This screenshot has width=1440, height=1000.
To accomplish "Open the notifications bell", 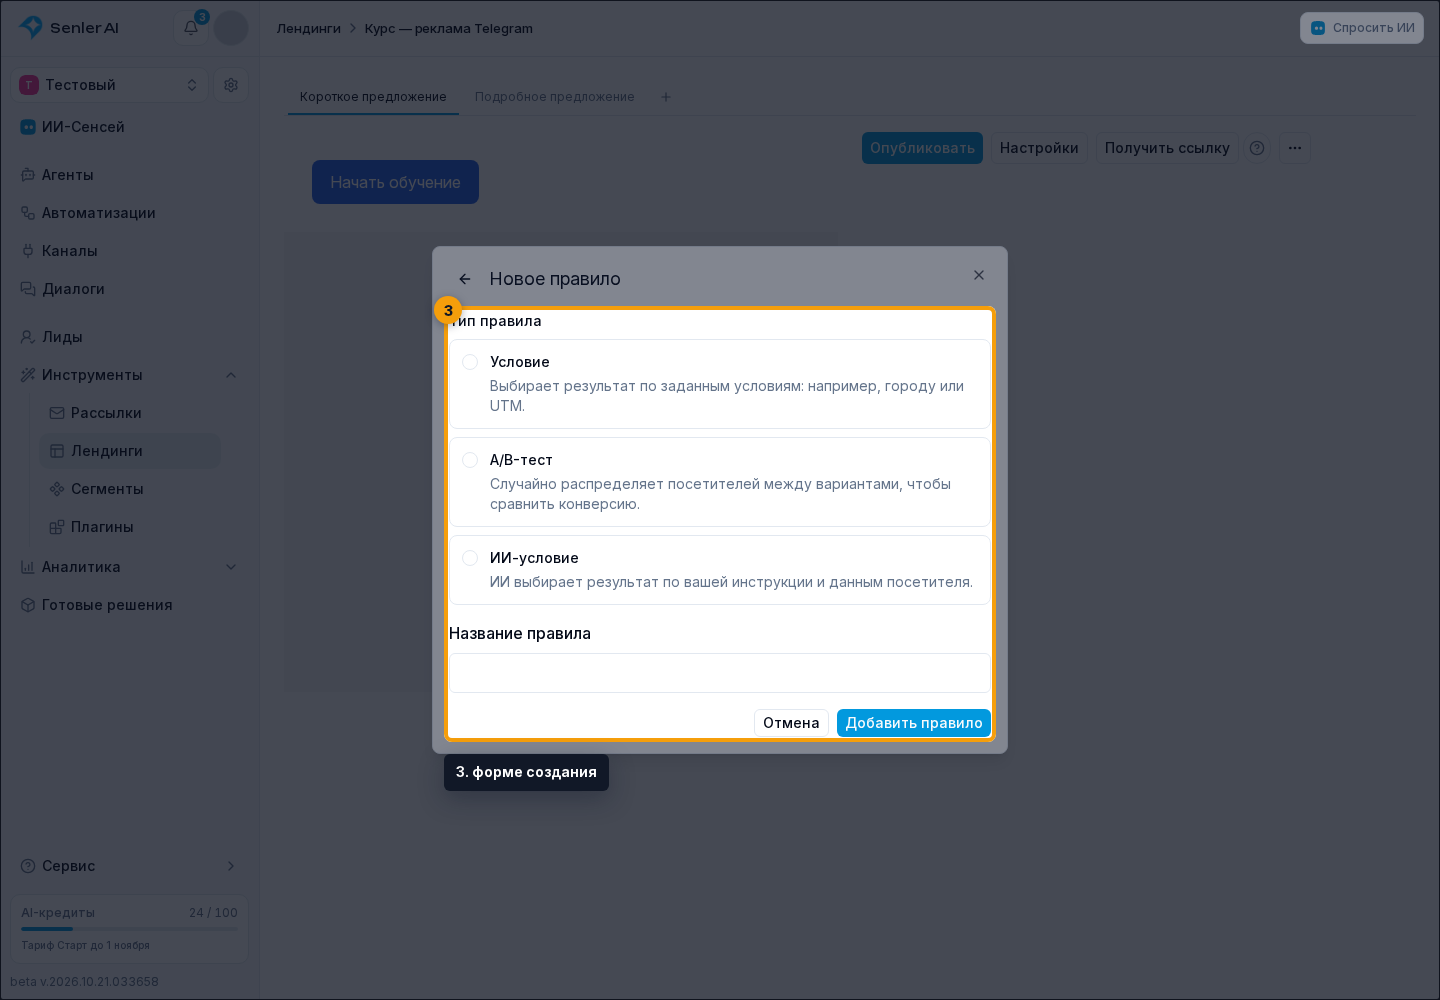I will click(191, 28).
